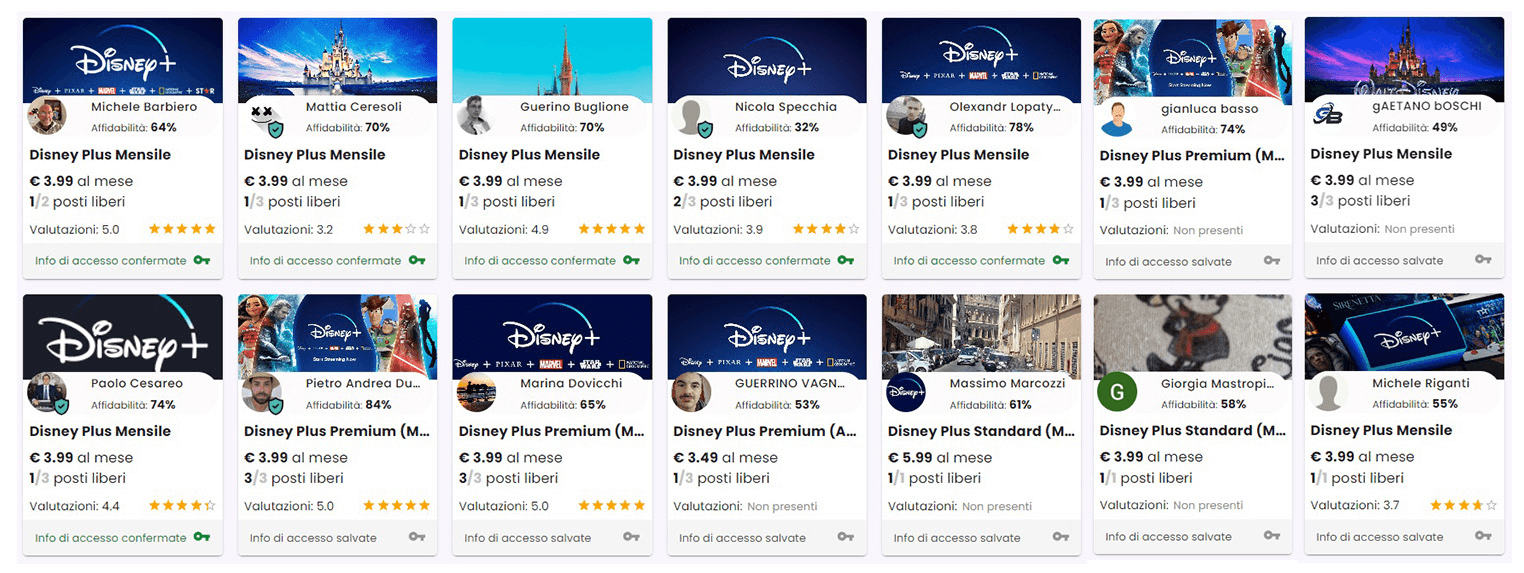
Task: Click Paolo Cesareo's profile avatar
Action: (x=48, y=394)
